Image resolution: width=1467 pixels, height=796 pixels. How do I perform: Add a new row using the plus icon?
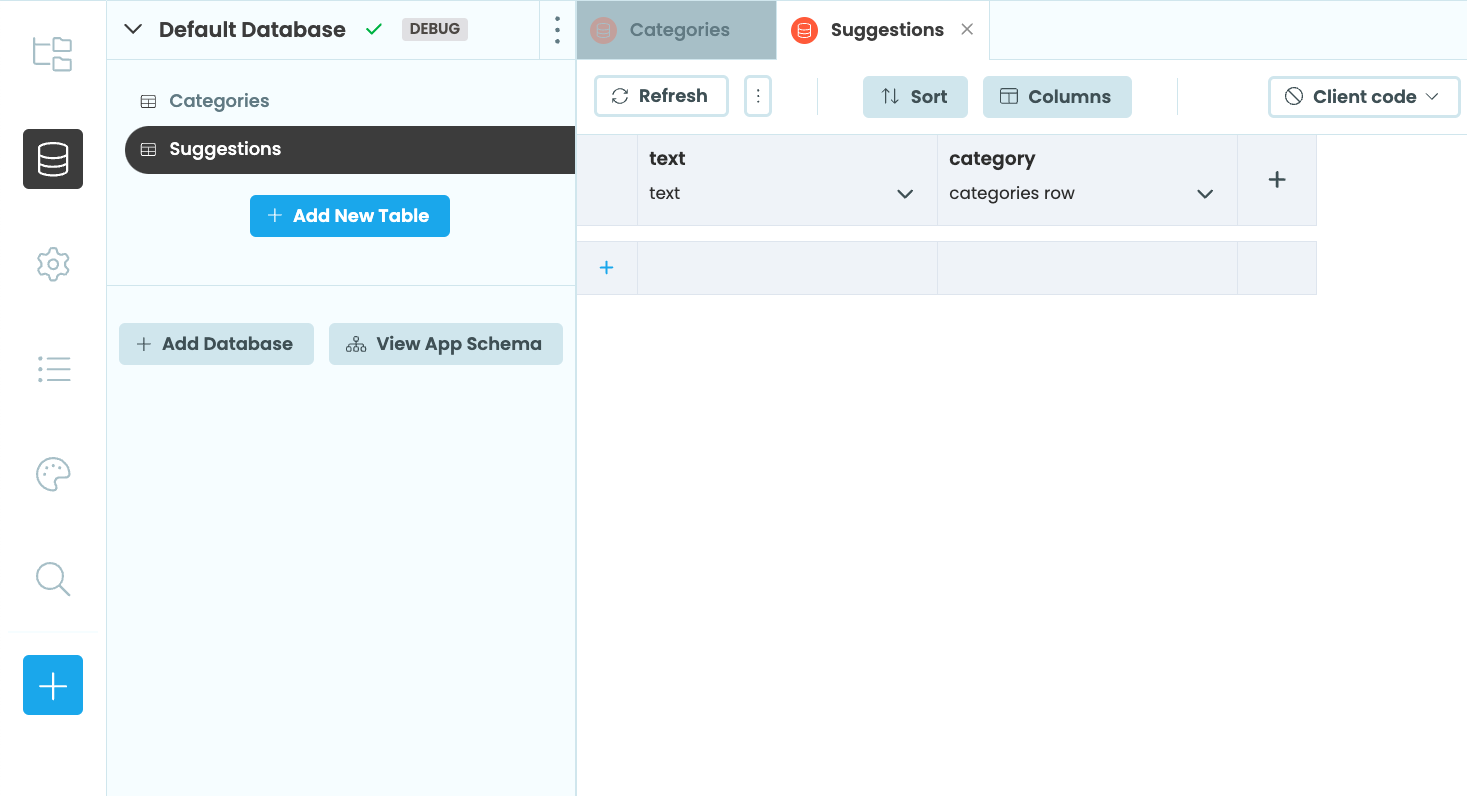point(606,267)
